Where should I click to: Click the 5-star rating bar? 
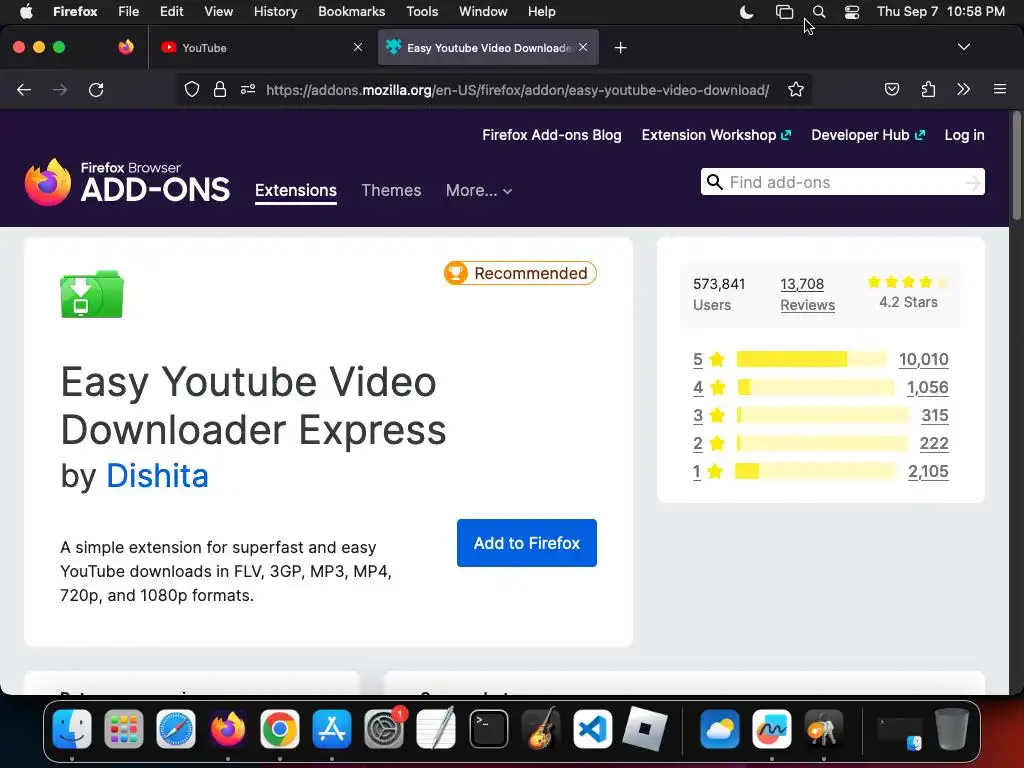click(x=812, y=359)
